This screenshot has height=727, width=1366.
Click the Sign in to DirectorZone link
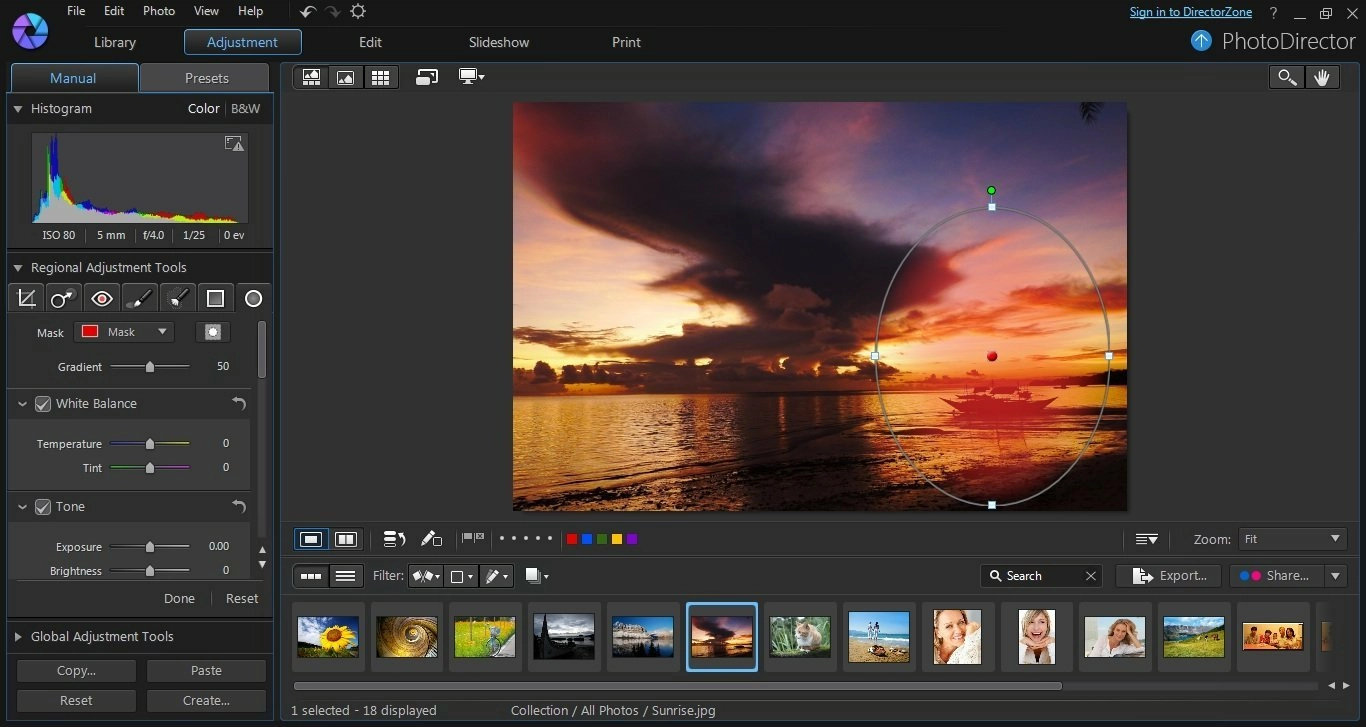1190,12
